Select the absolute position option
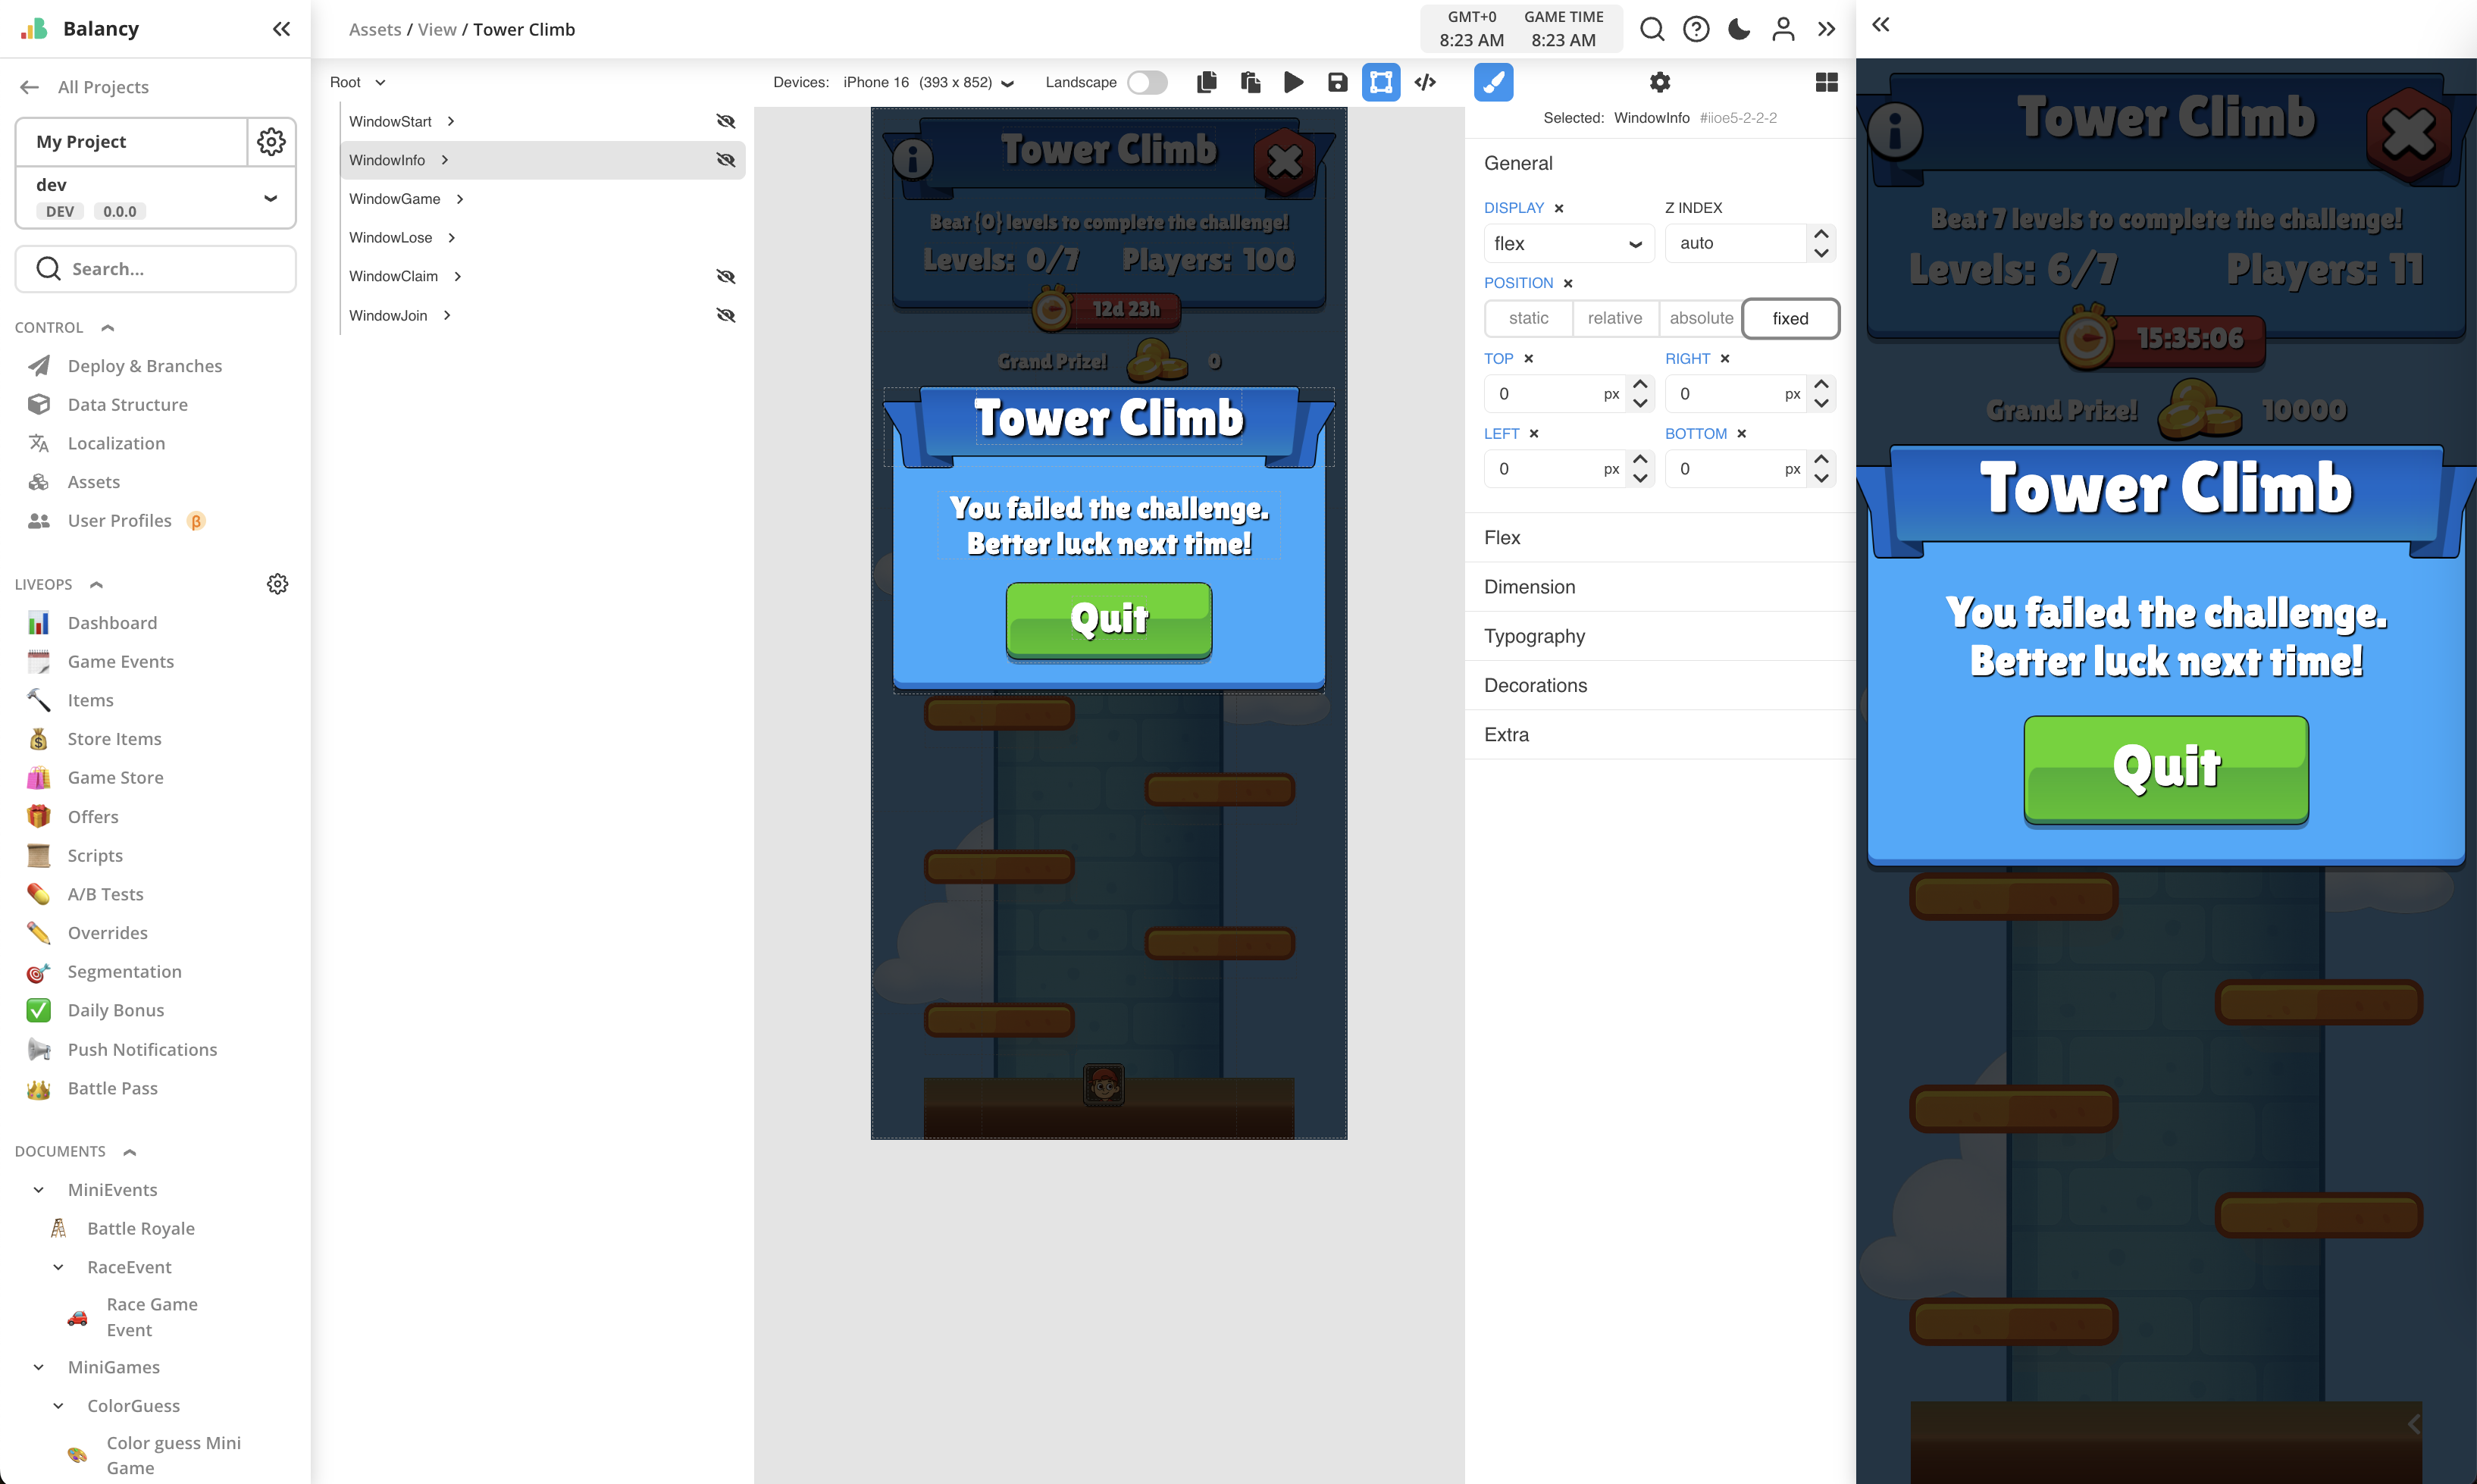 pos(1700,318)
